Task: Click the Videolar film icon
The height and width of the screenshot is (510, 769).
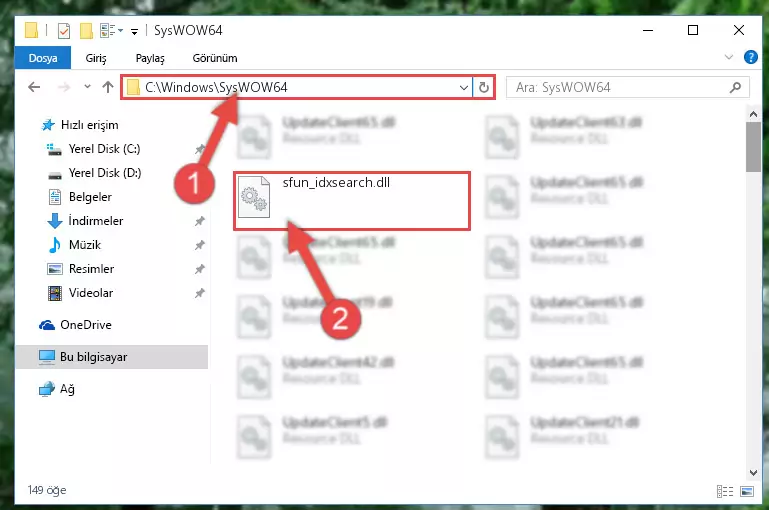Action: click(54, 293)
